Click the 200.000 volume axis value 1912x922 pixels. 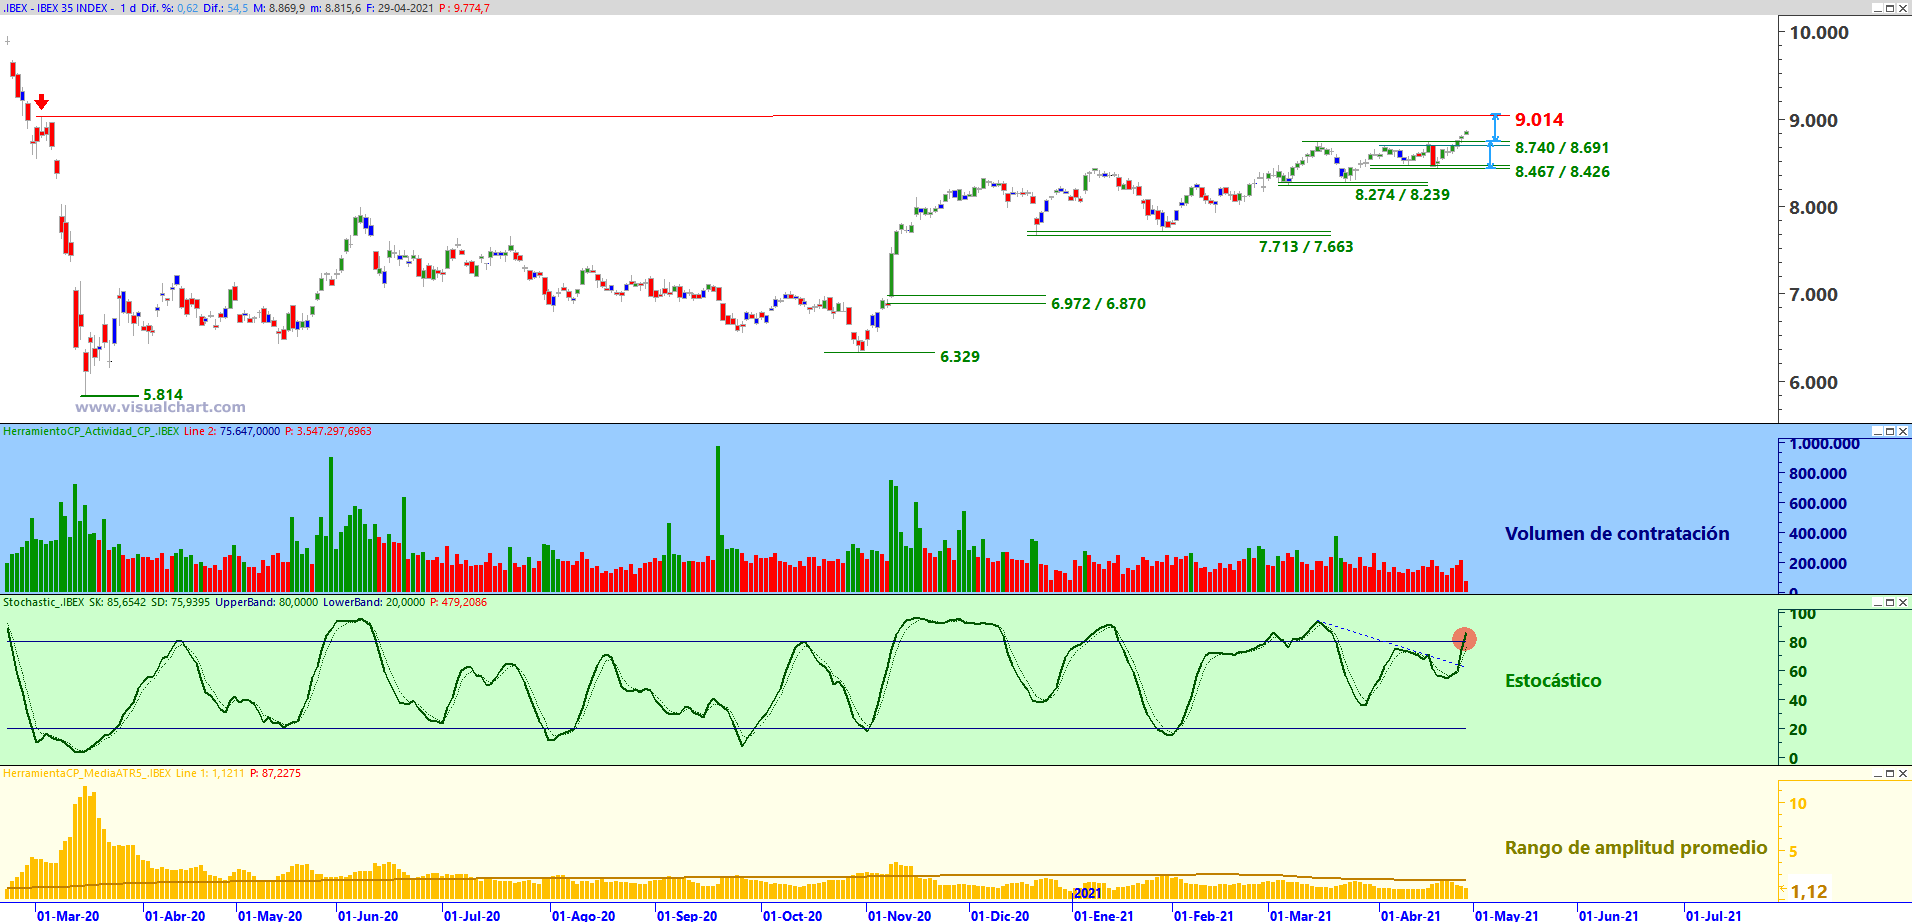(x=1818, y=564)
